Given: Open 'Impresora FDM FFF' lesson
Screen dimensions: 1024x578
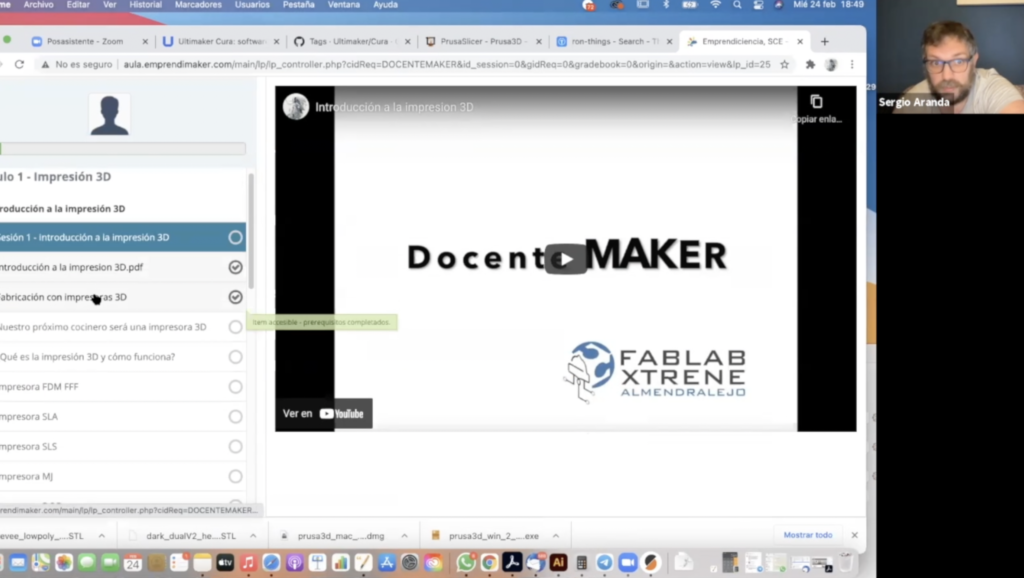Looking at the screenshot, I should 39,387.
